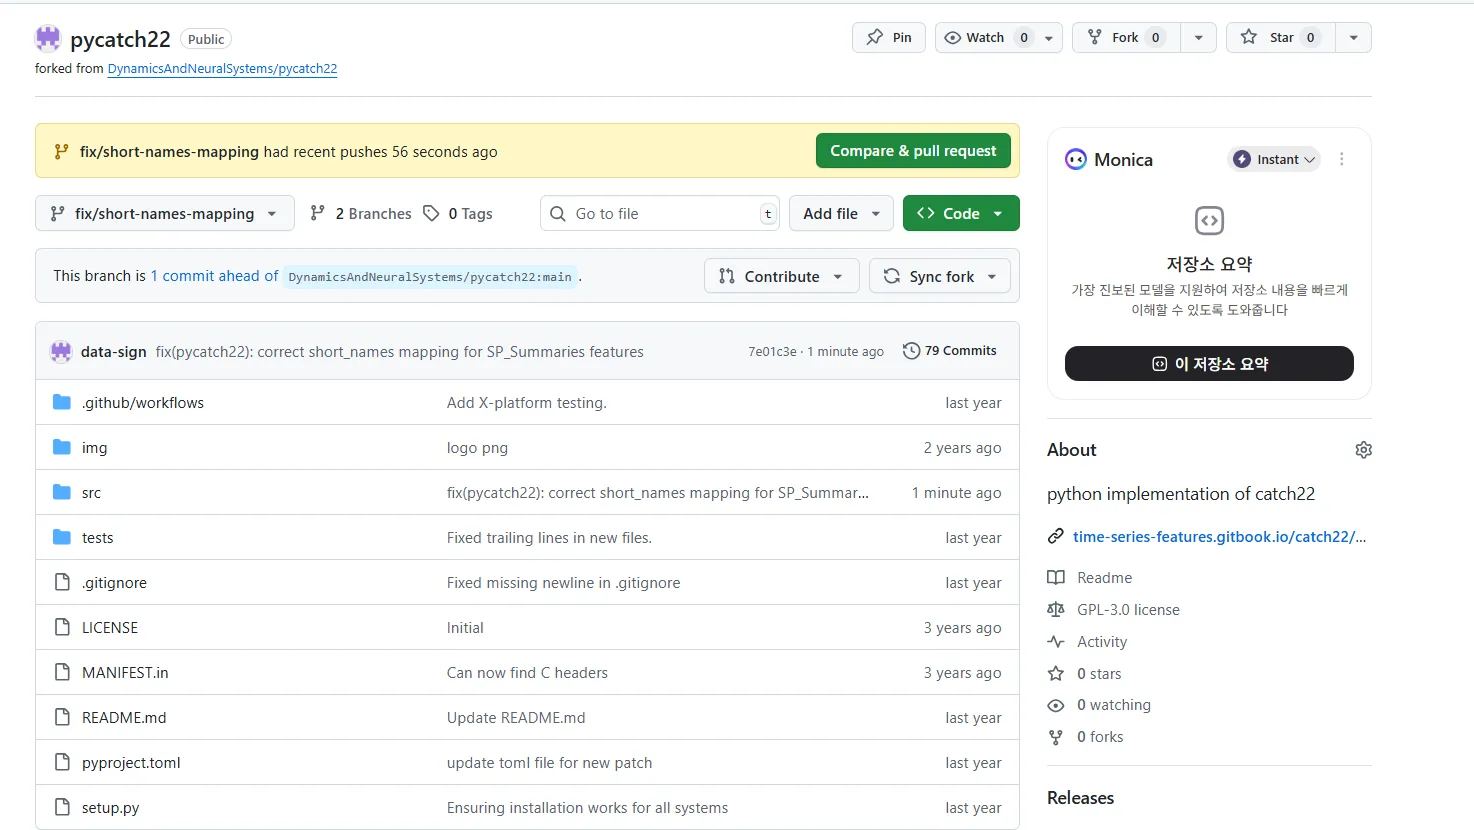Click the tests folder icon
The height and width of the screenshot is (830, 1474).
pos(62,537)
